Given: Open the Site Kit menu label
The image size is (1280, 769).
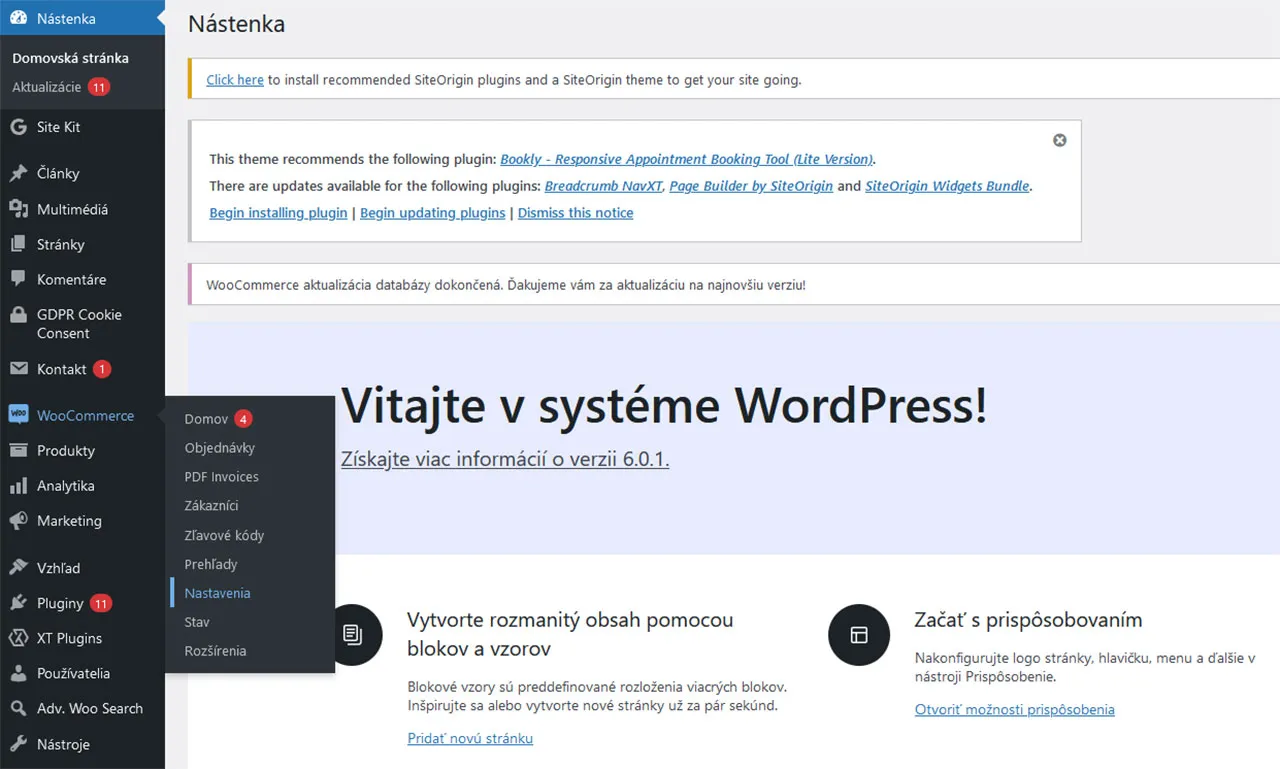Looking at the screenshot, I should [59, 127].
